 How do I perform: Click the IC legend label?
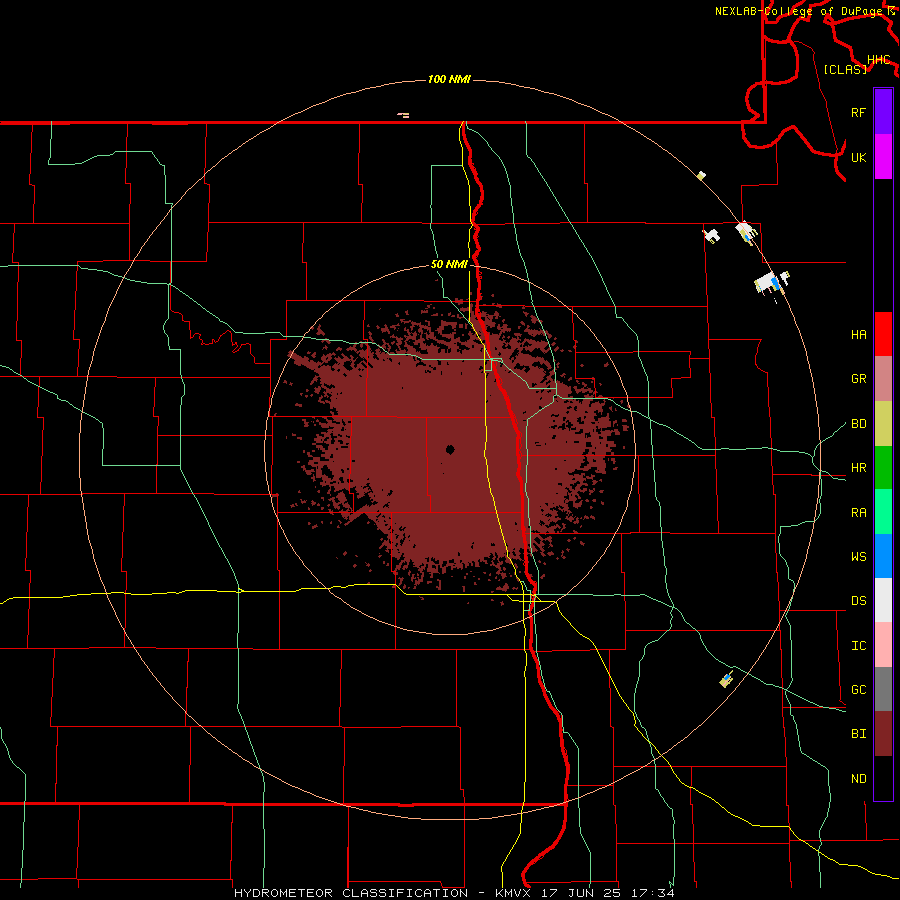click(858, 646)
